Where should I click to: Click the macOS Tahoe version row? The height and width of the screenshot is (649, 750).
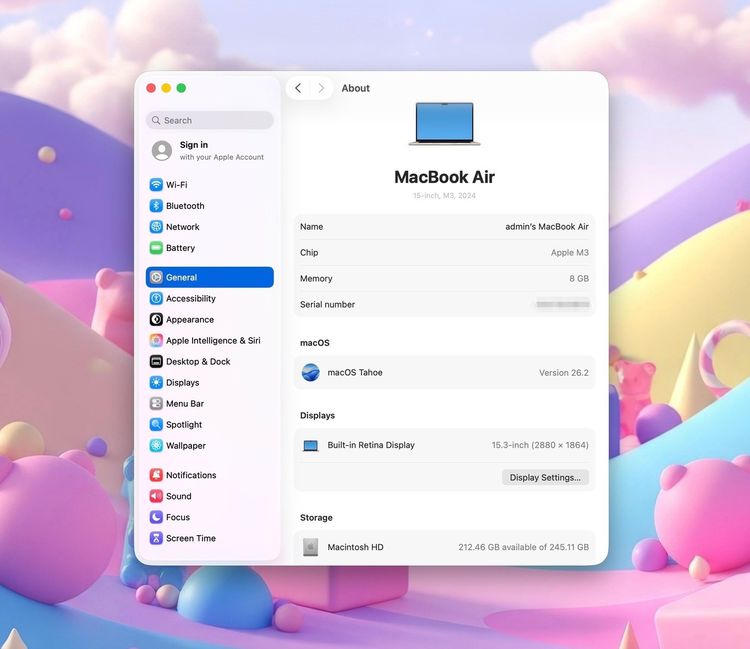pyautogui.click(x=444, y=373)
